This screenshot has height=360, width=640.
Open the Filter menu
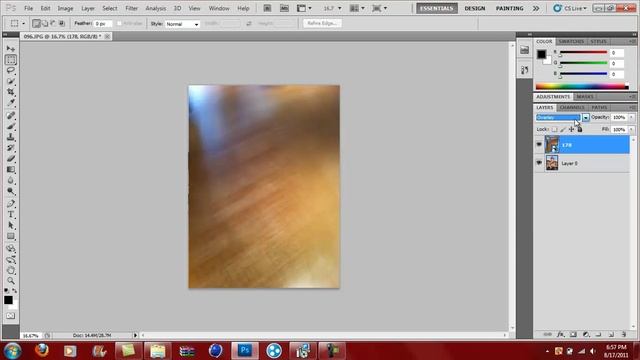pyautogui.click(x=131, y=8)
